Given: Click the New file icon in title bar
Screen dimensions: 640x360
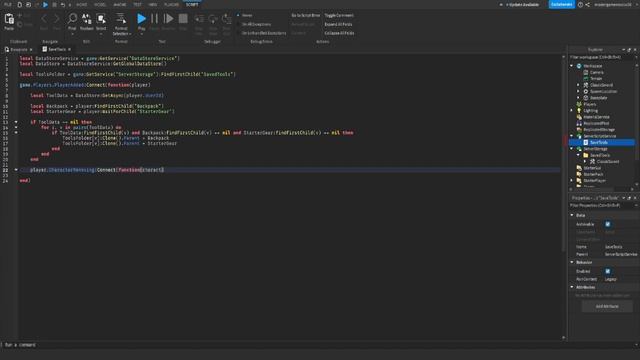Looking at the screenshot, I should coord(19,4).
